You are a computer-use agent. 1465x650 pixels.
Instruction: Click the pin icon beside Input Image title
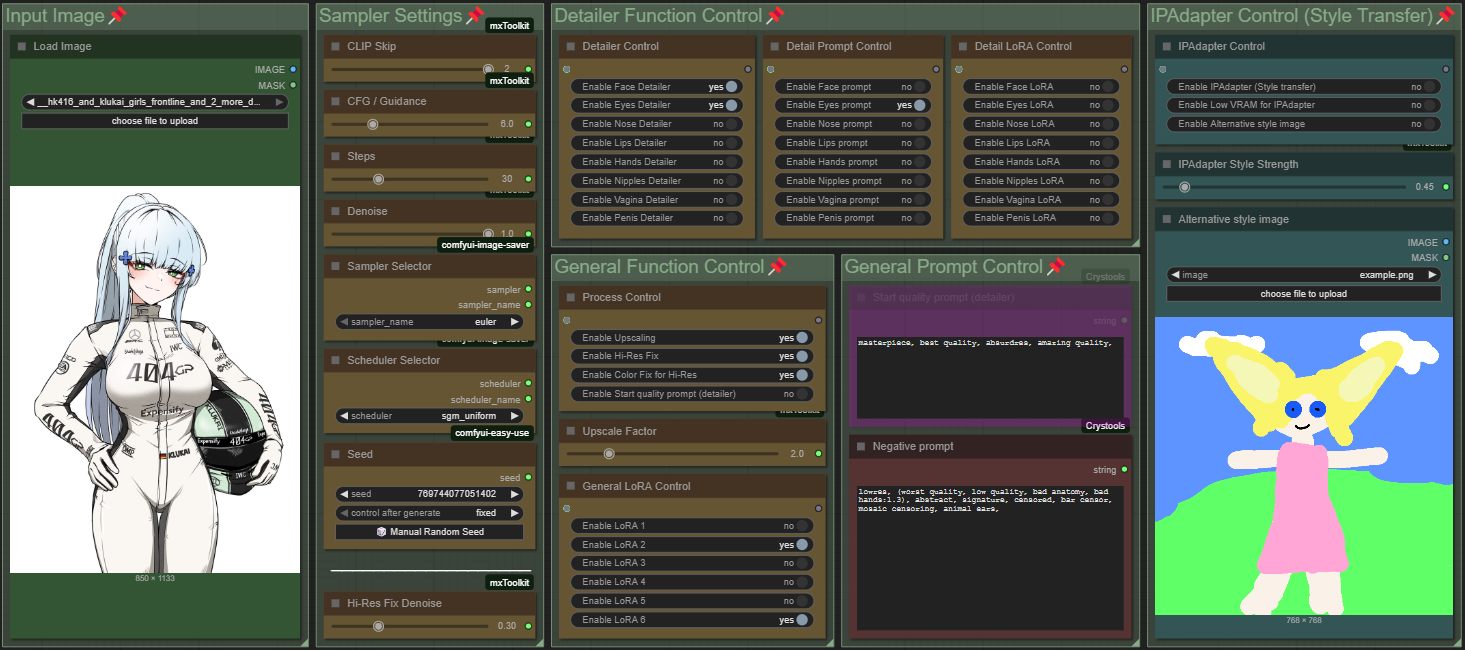(117, 15)
